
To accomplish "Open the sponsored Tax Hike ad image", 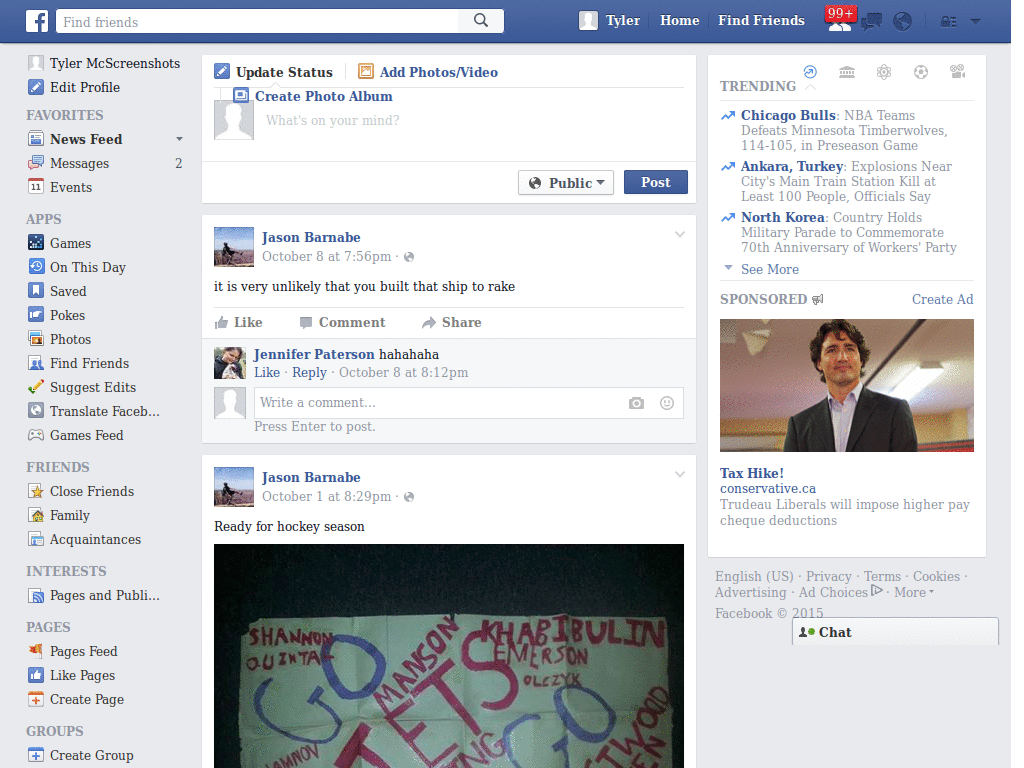I will click(846, 385).
